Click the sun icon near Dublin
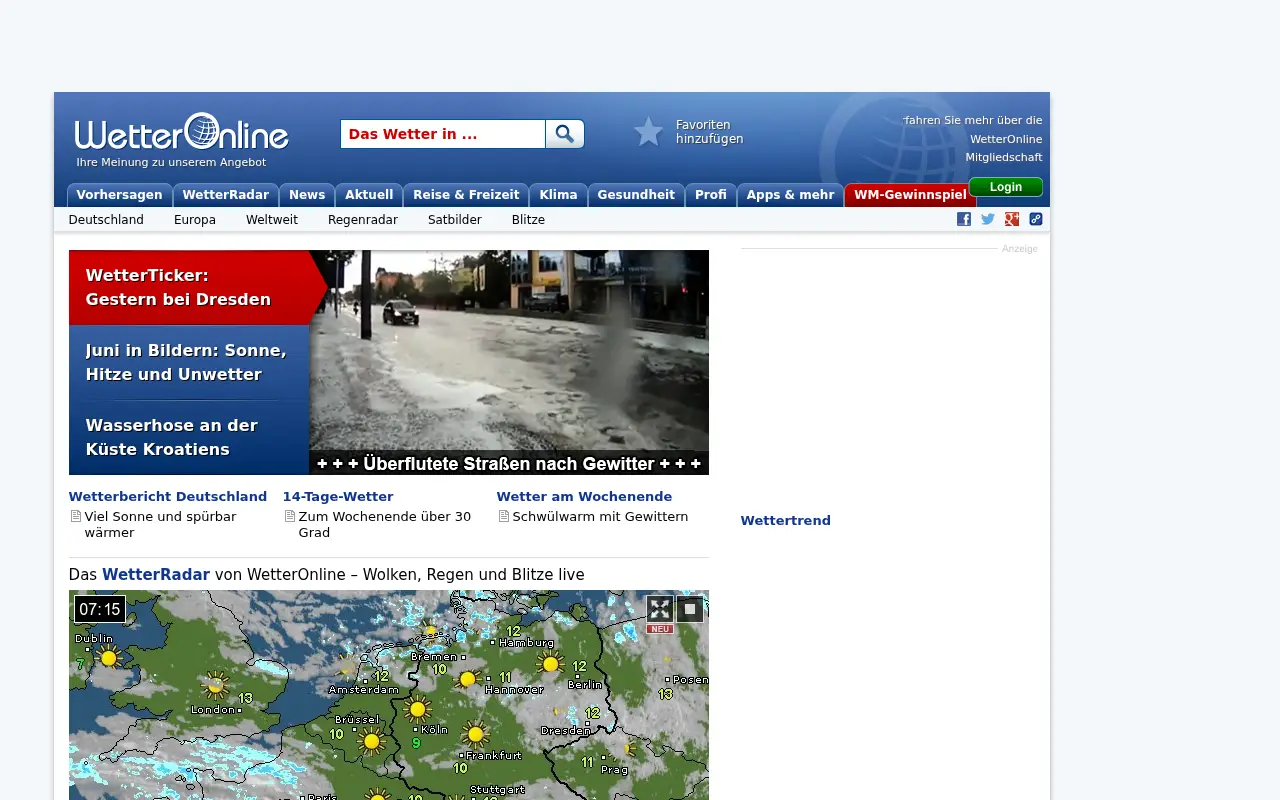 (108, 657)
